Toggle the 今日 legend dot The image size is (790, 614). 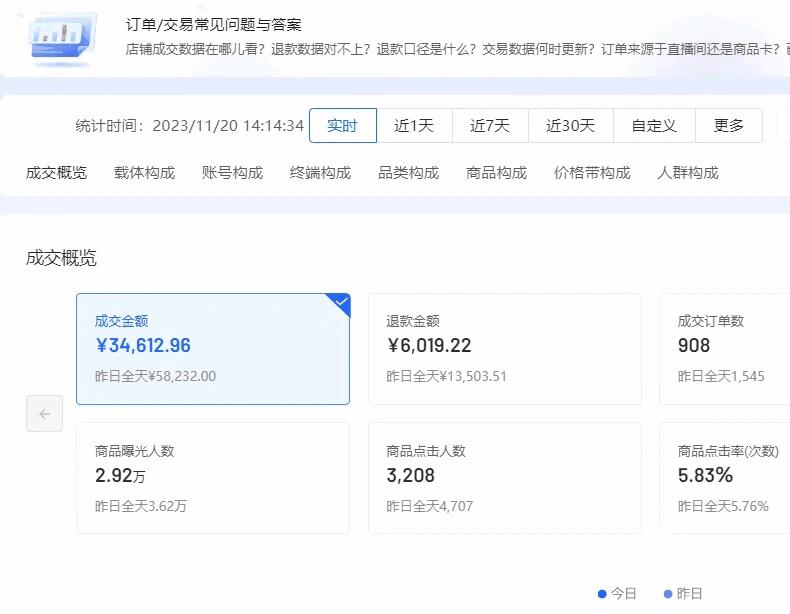[602, 594]
